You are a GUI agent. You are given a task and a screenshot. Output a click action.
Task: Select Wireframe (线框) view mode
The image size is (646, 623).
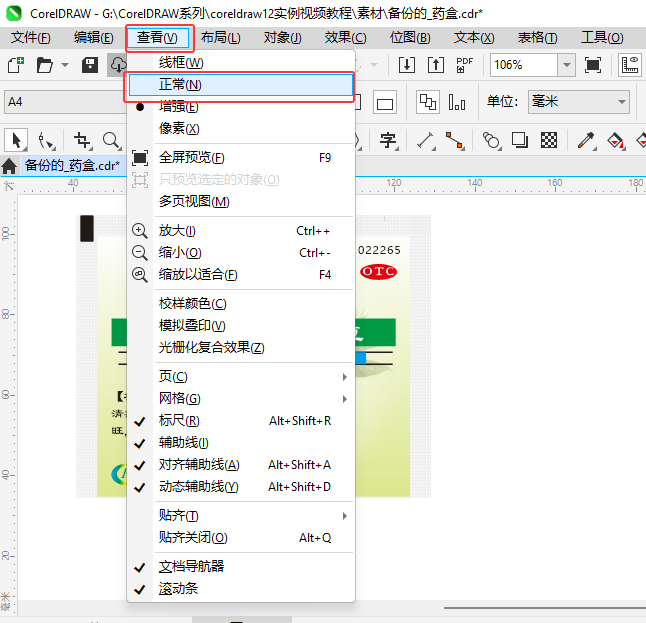pos(241,63)
